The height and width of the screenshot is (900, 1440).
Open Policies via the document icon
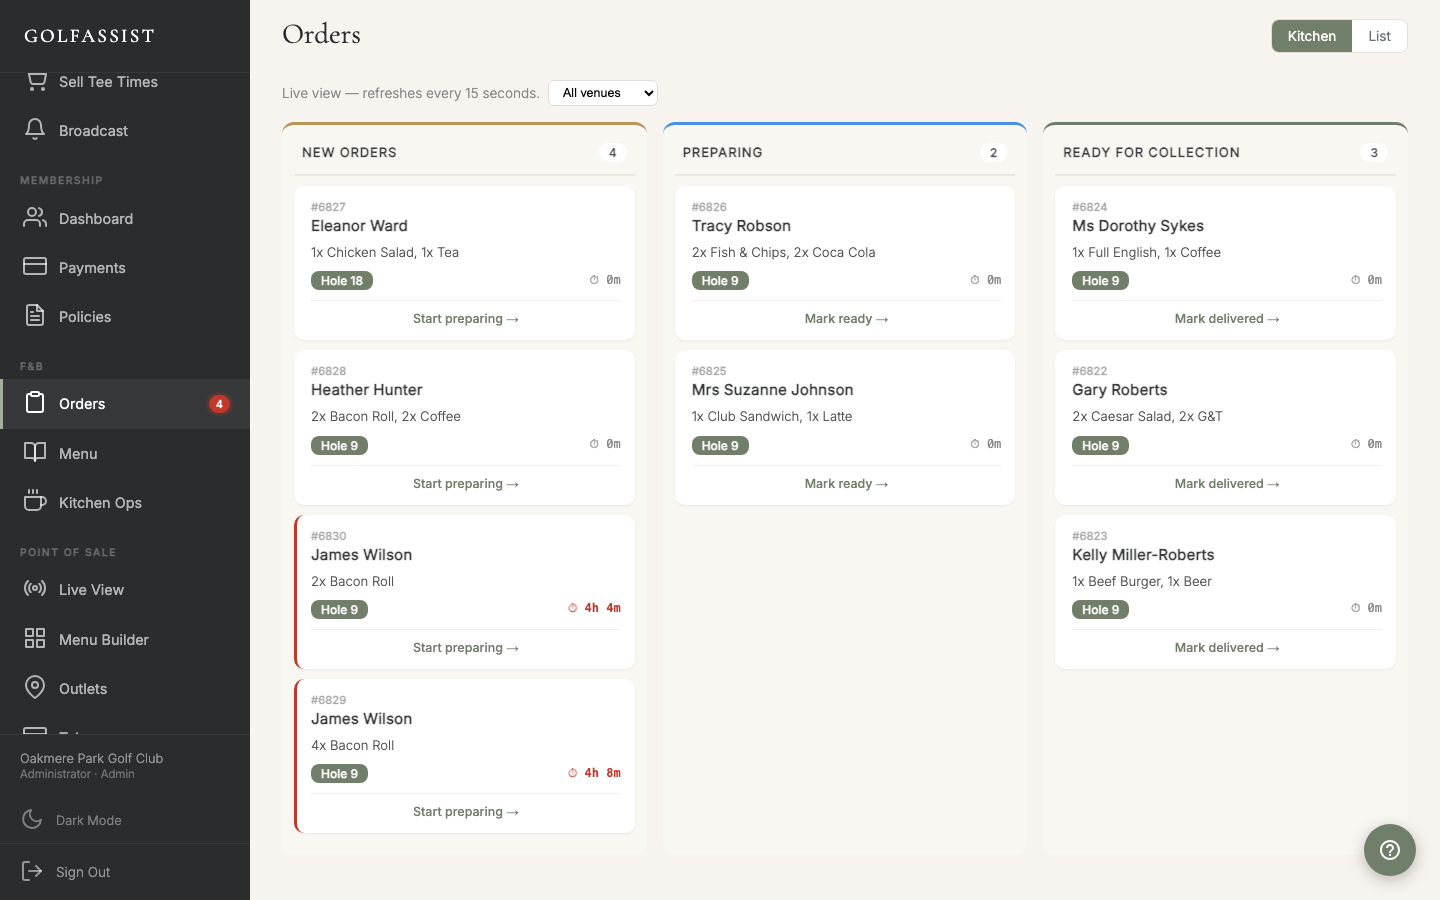[35, 316]
